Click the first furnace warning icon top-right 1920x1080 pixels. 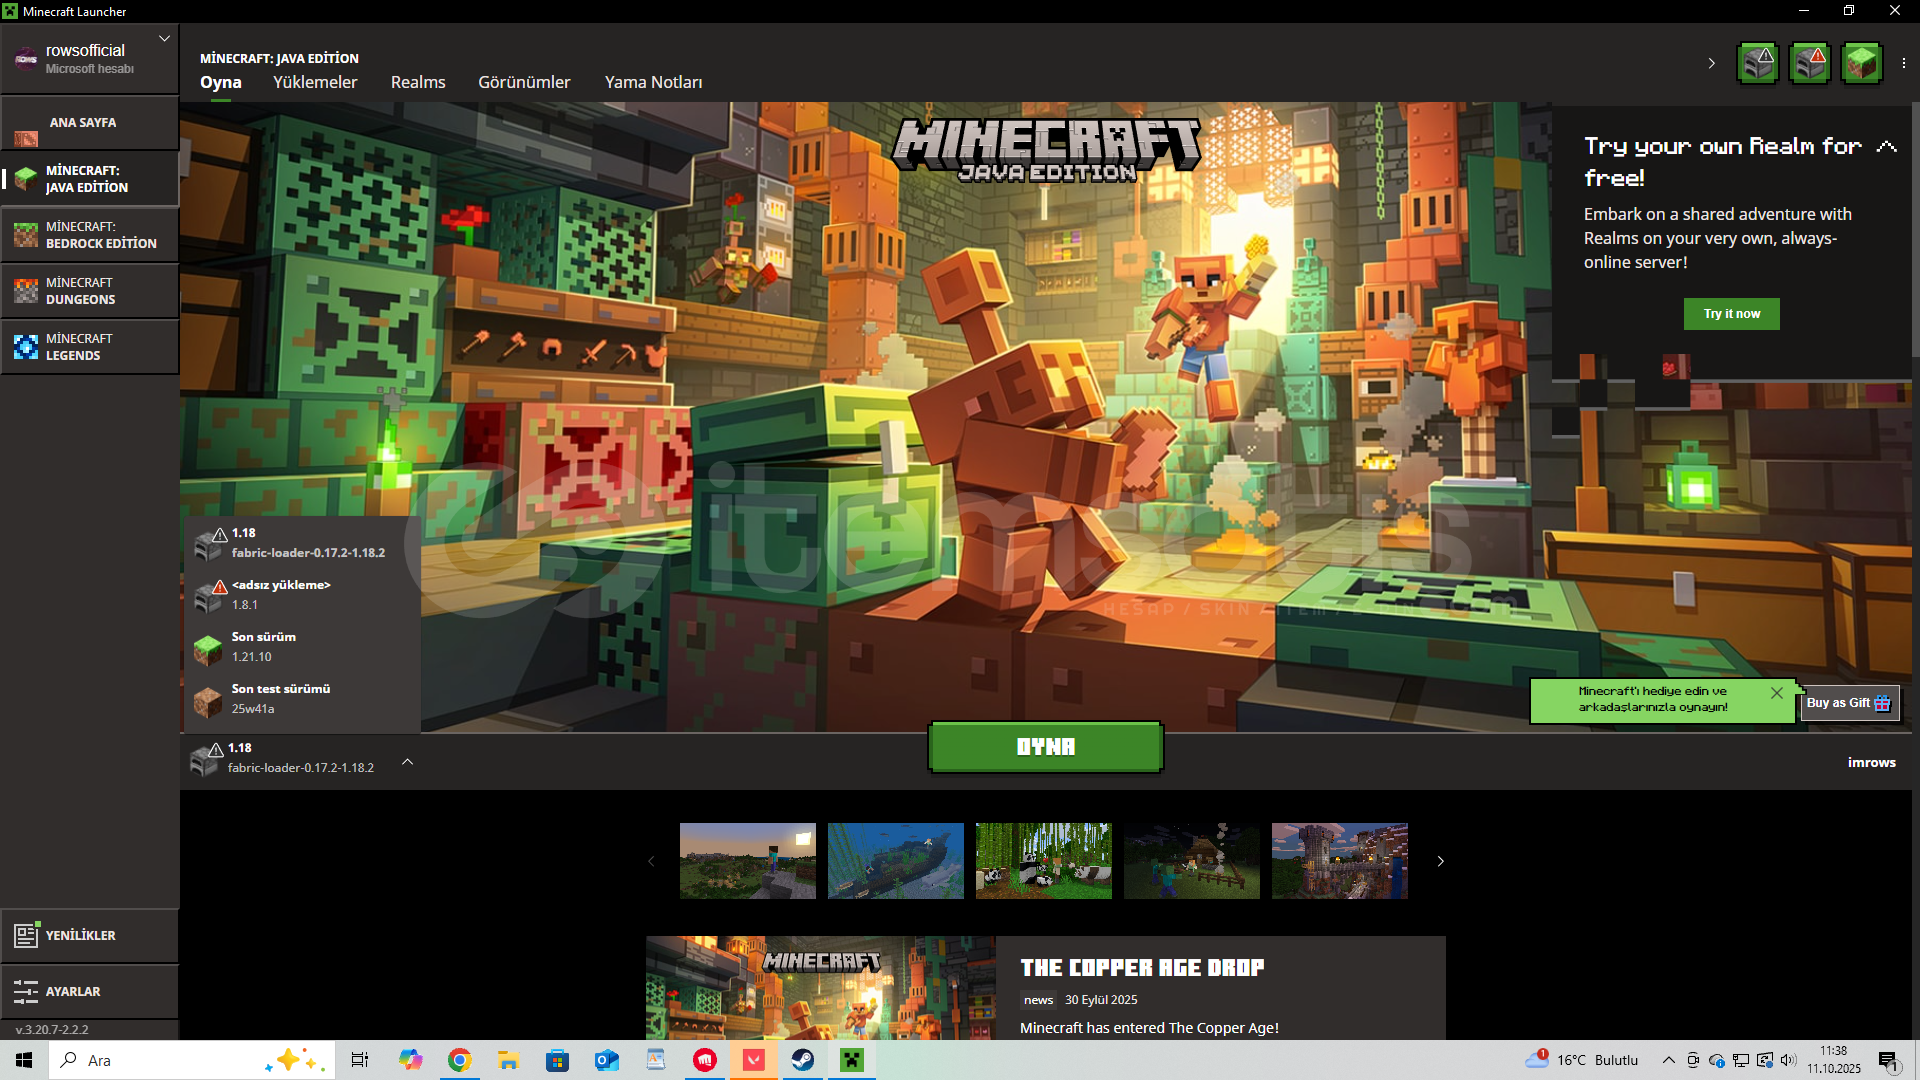(x=1758, y=63)
